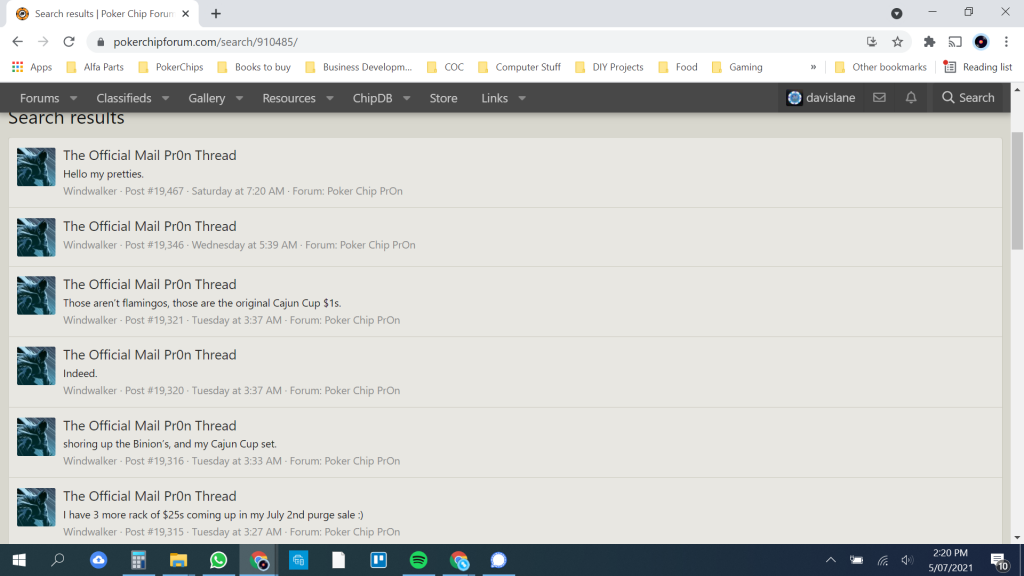This screenshot has width=1024, height=576.
Task: Bookmark this page with star icon
Action: [897, 42]
